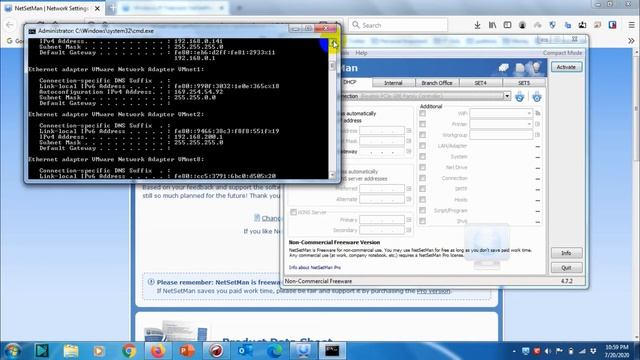Show more bookmarks chevron in Firefox
This screenshot has height=360, width=640.
(631, 41)
